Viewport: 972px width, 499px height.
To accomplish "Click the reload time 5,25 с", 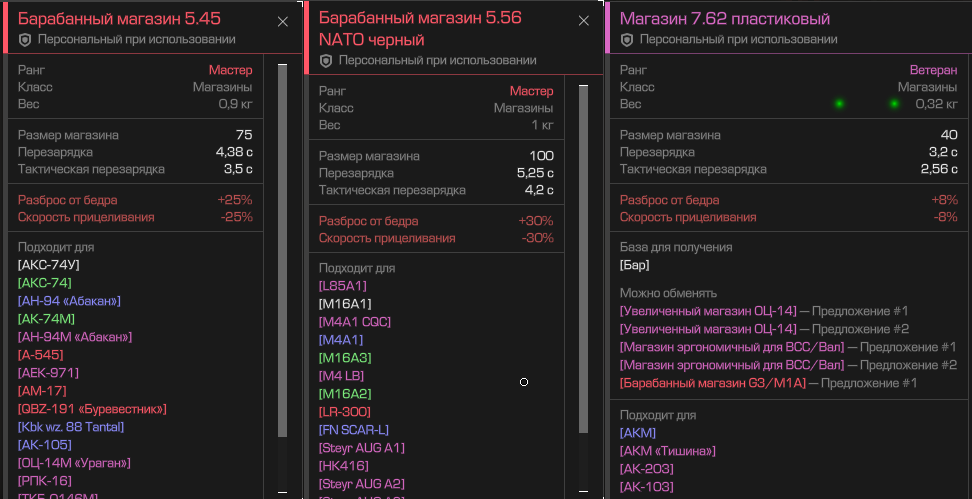I will [x=535, y=173].
